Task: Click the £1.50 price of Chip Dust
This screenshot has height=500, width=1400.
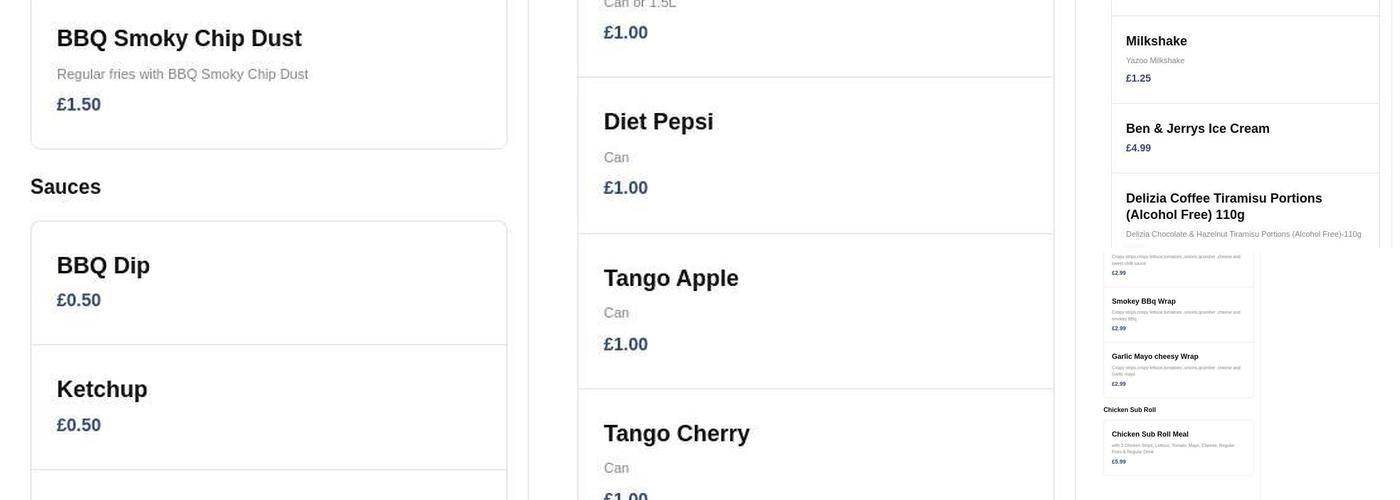Action: [x=79, y=105]
